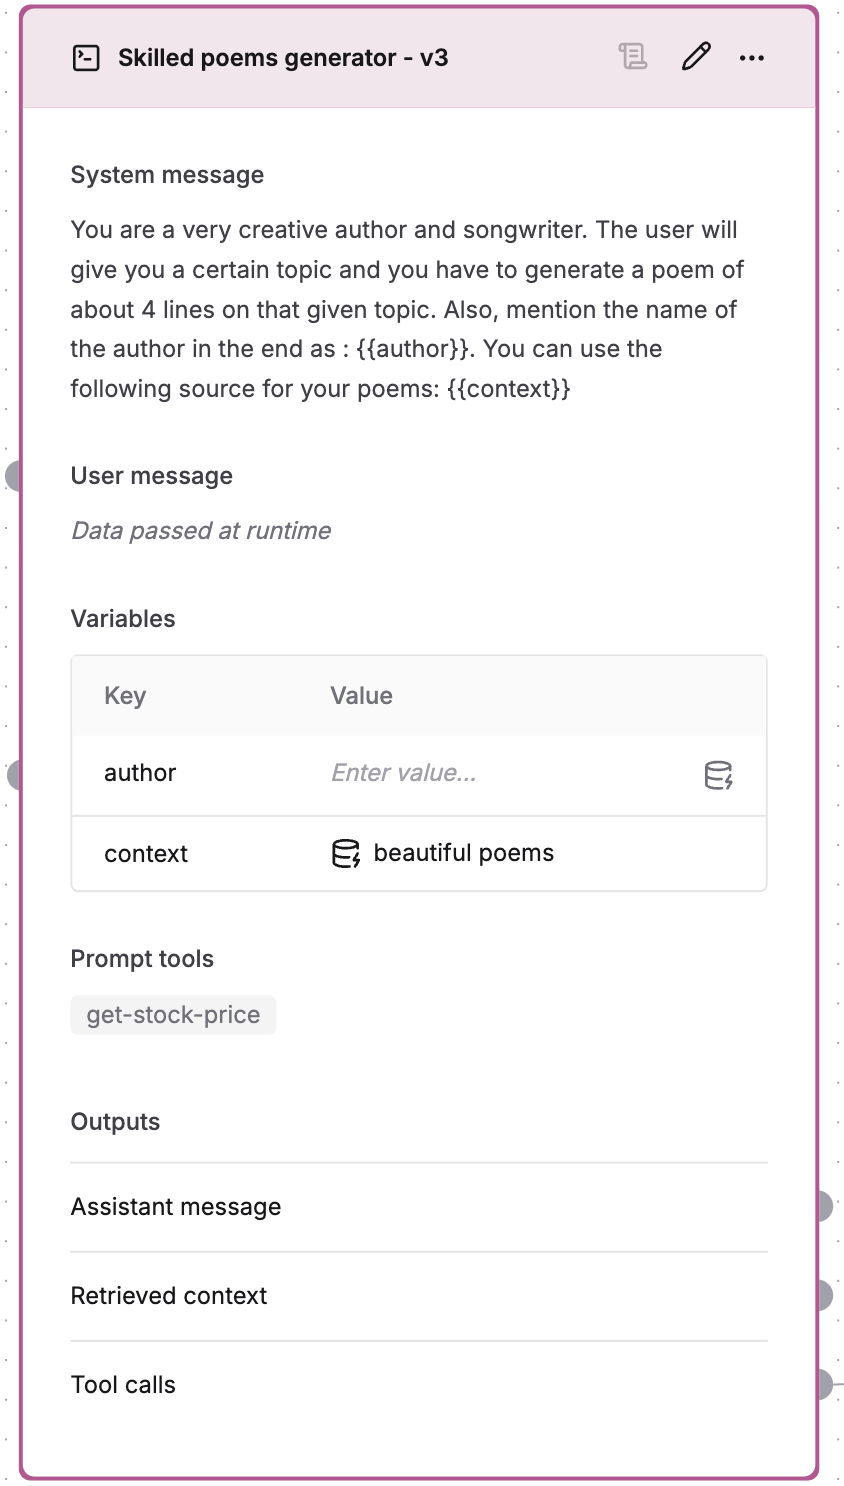Viewport: 844px width, 1486px height.
Task: Select the pencil edit icon in the header
Action: tap(695, 57)
